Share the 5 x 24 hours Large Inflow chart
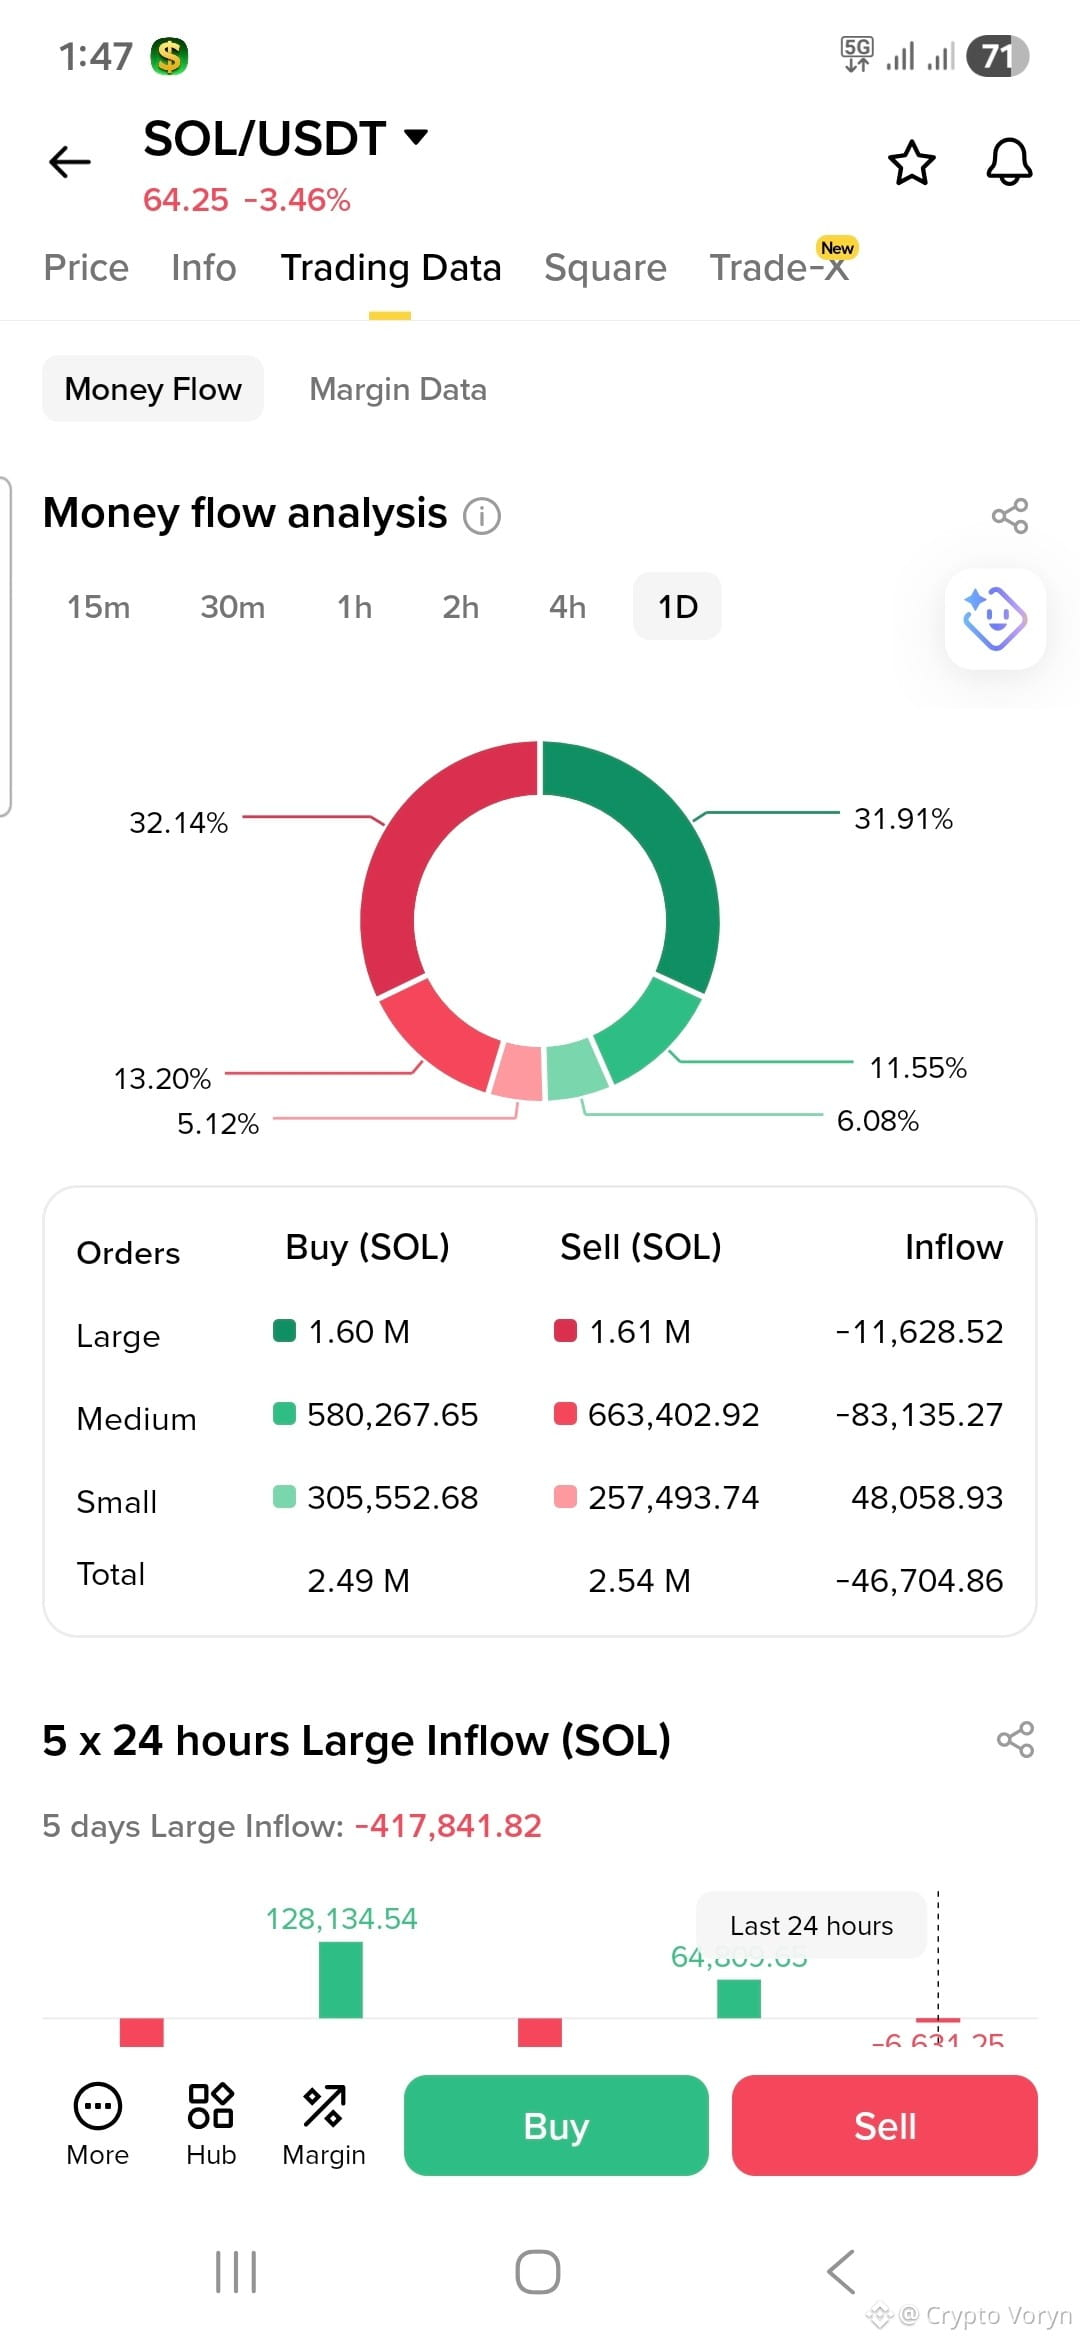 (x=1015, y=1740)
